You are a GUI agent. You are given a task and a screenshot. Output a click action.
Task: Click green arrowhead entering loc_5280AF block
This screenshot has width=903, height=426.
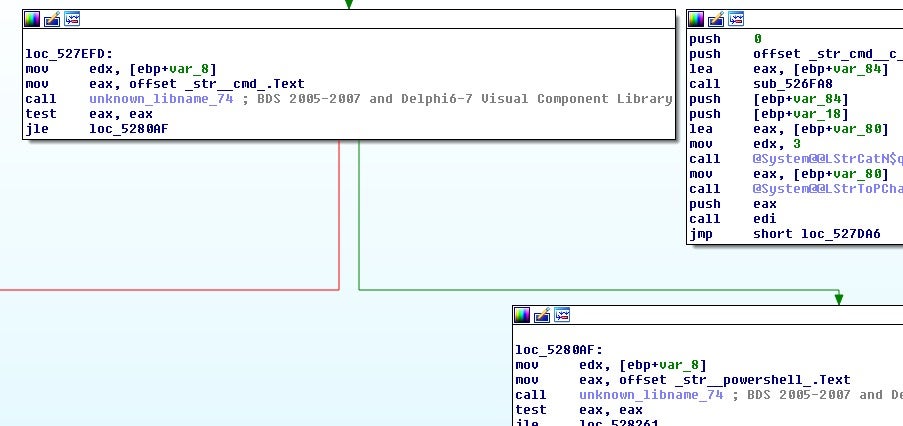pyautogui.click(x=838, y=299)
